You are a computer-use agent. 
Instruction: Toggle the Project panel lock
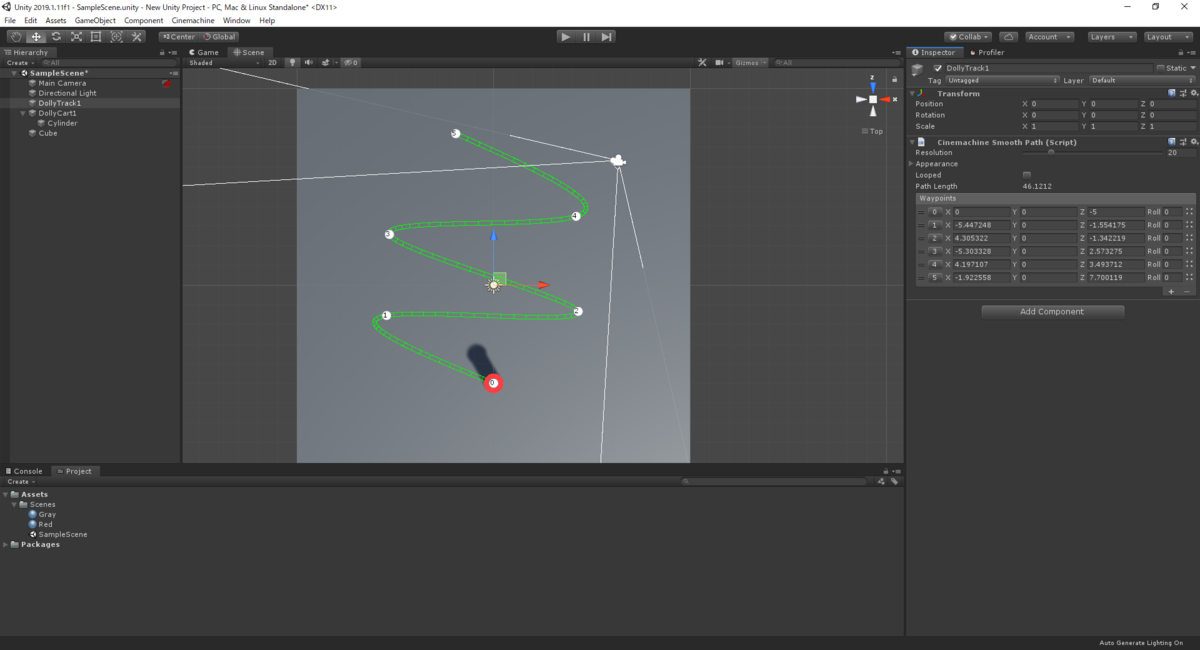click(885, 470)
